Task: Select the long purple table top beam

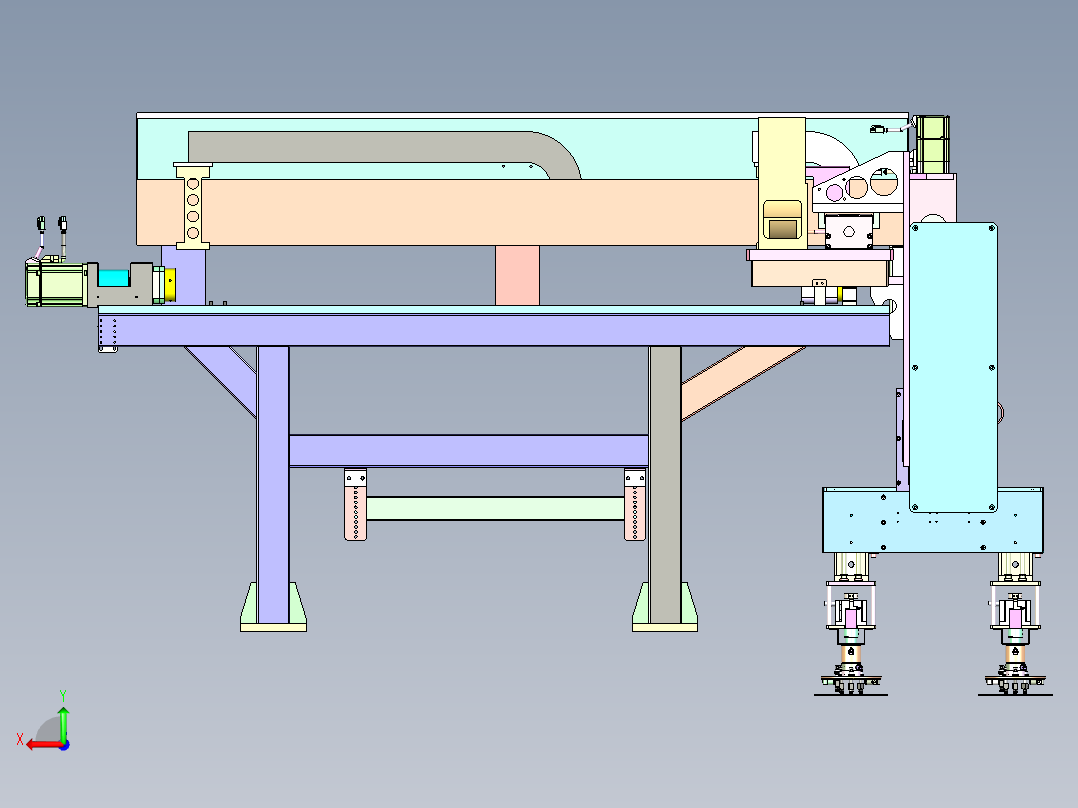Action: click(x=494, y=329)
